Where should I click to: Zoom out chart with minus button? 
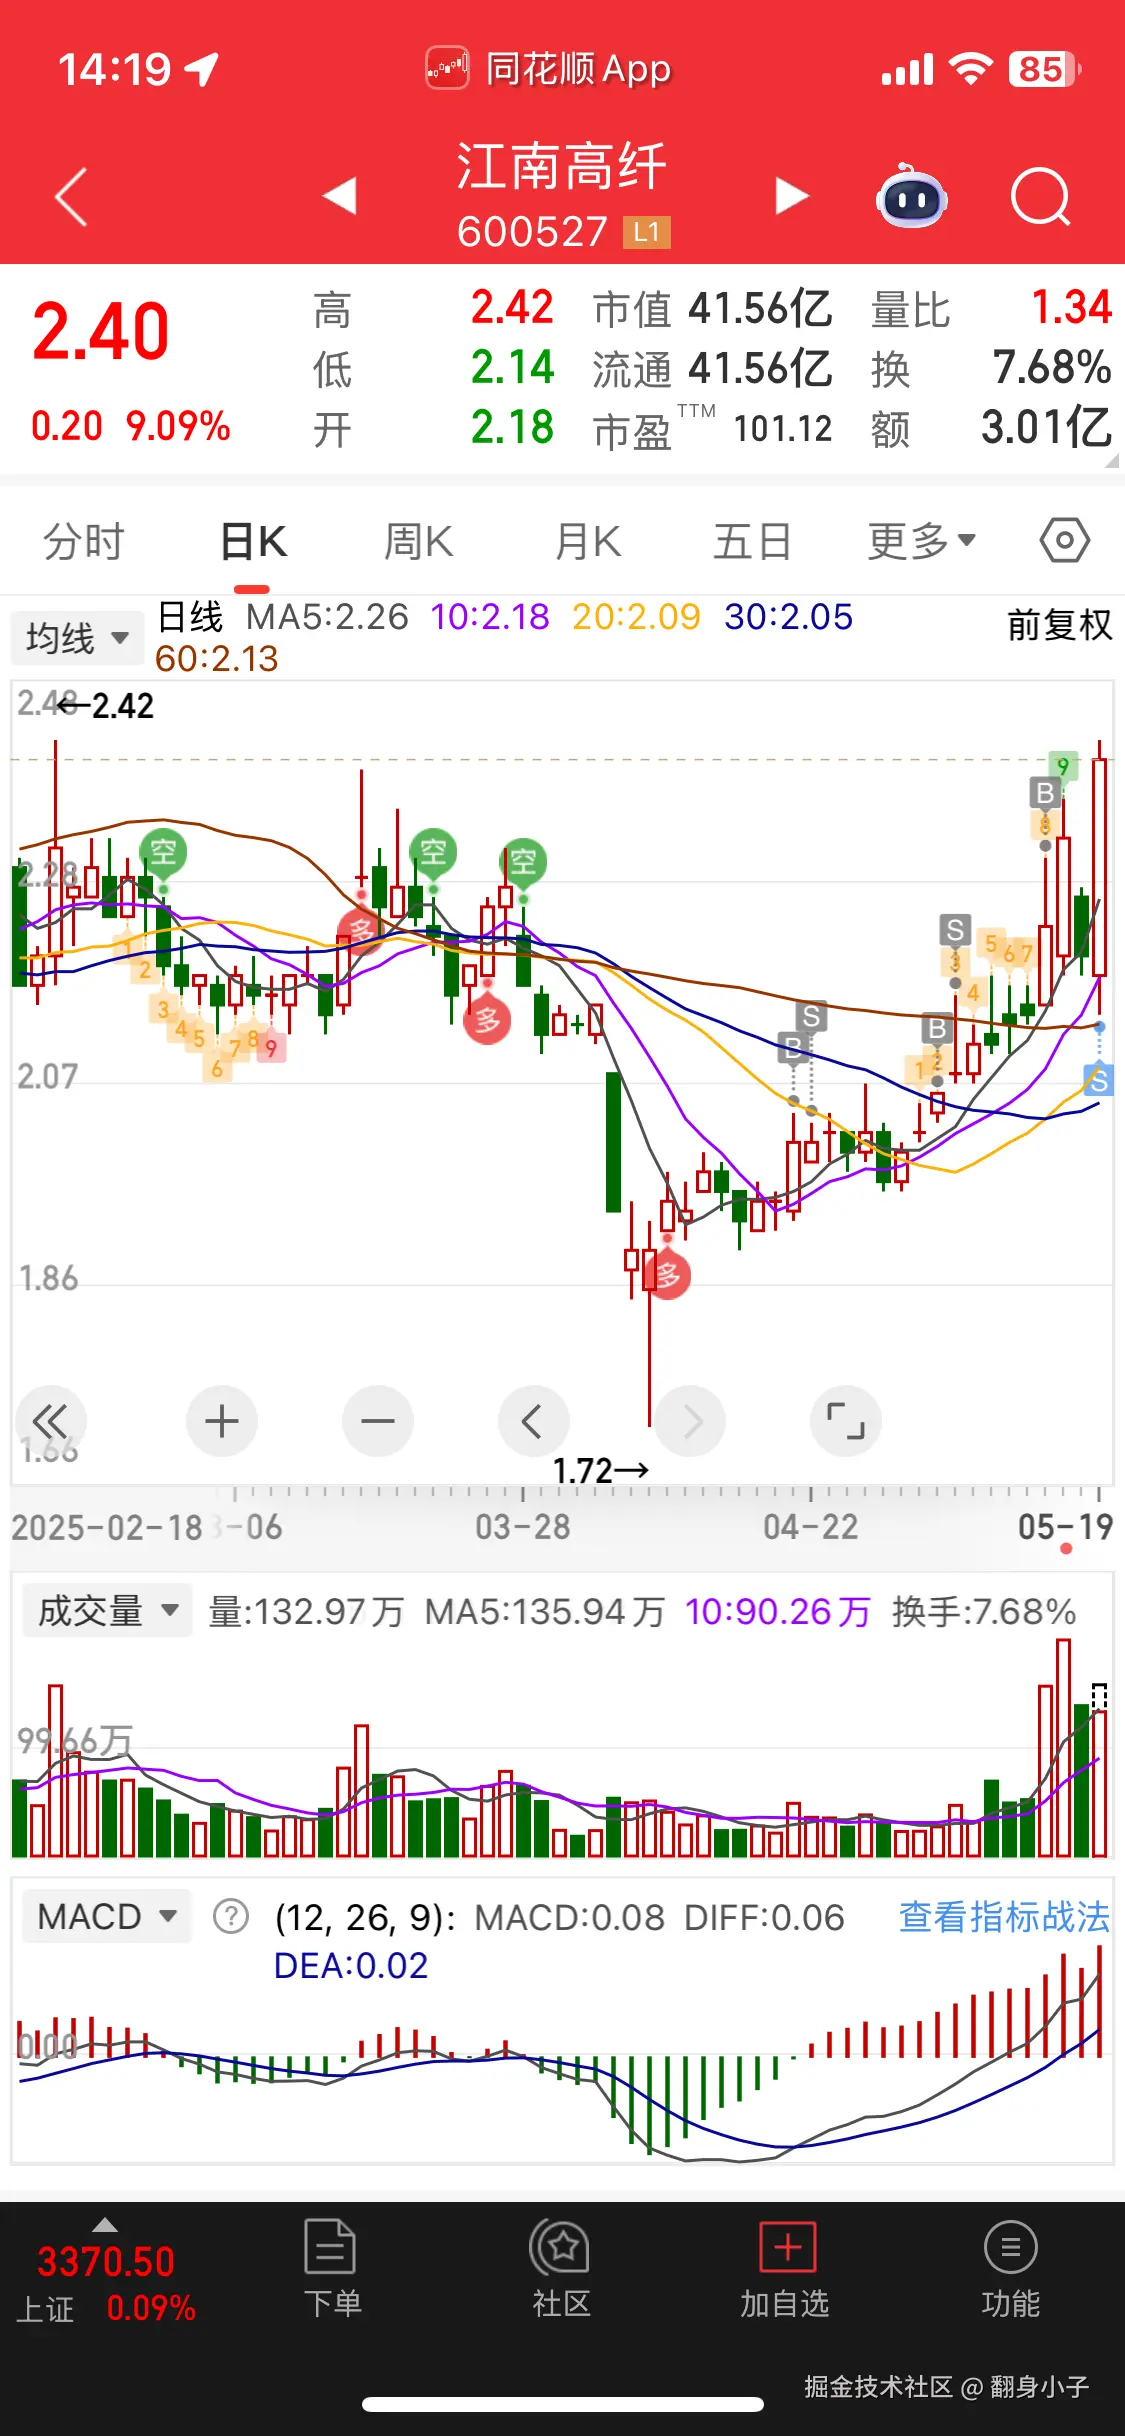pyautogui.click(x=378, y=1421)
